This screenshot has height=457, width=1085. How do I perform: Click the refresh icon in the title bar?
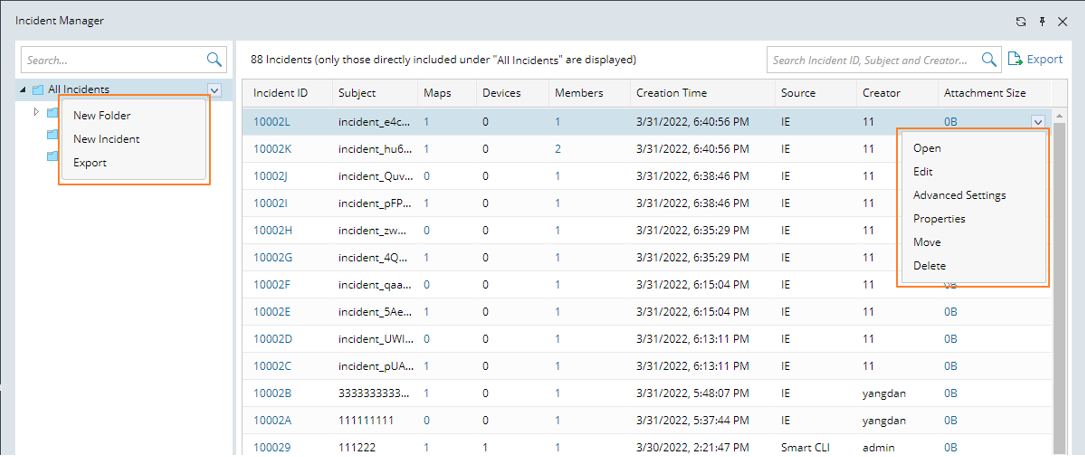[x=1020, y=21]
